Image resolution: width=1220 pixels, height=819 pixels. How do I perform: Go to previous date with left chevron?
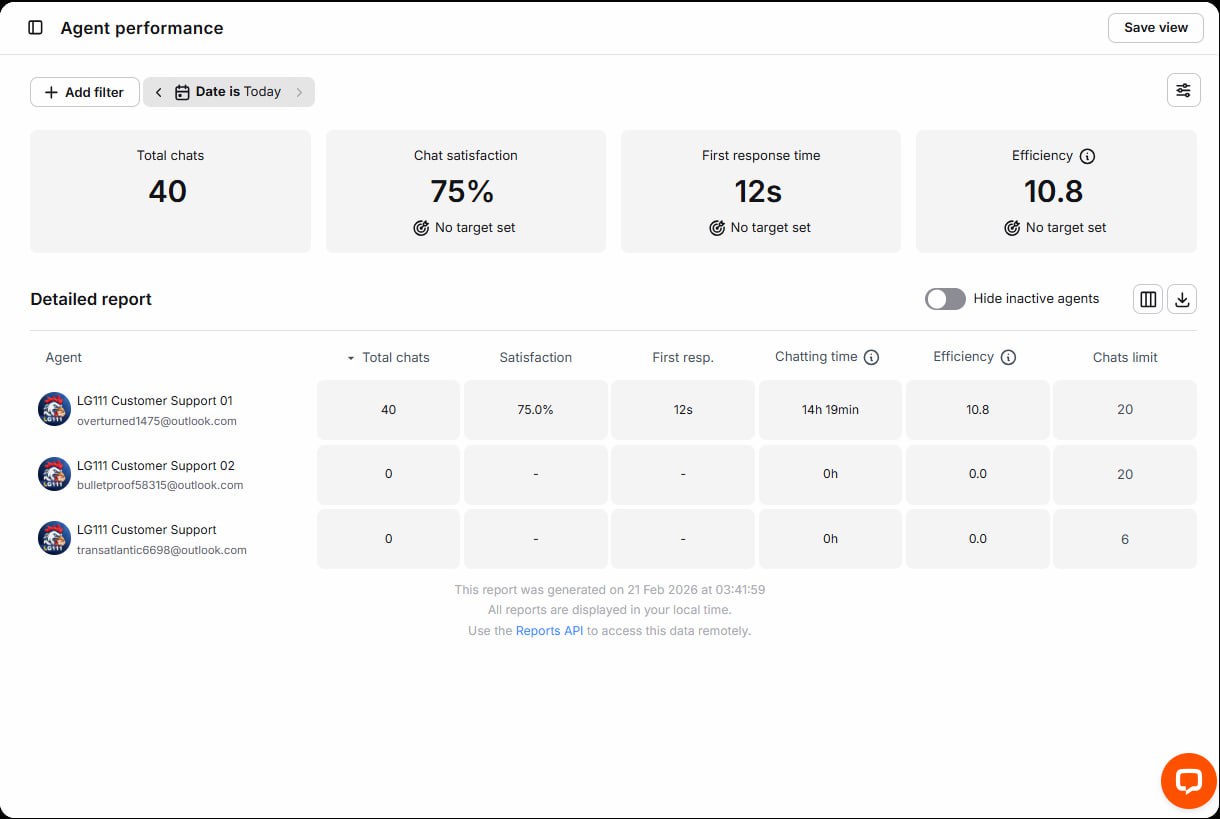coord(158,92)
